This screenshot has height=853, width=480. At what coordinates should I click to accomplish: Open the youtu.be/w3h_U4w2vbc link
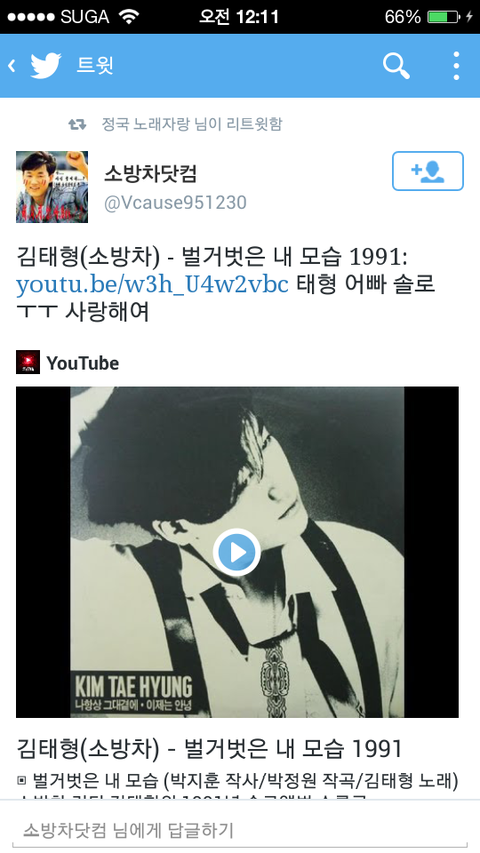click(152, 284)
